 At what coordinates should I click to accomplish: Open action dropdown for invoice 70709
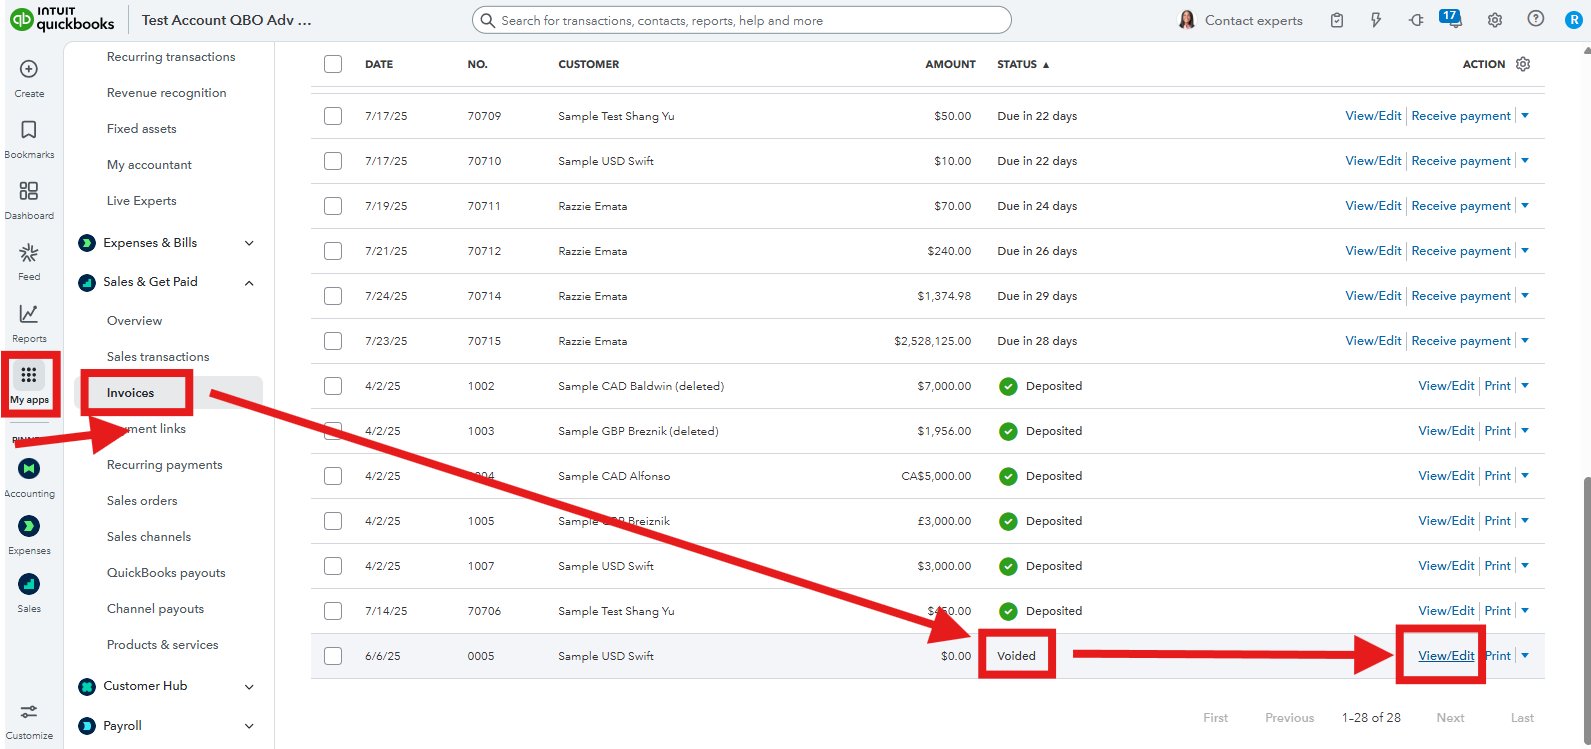(1525, 116)
